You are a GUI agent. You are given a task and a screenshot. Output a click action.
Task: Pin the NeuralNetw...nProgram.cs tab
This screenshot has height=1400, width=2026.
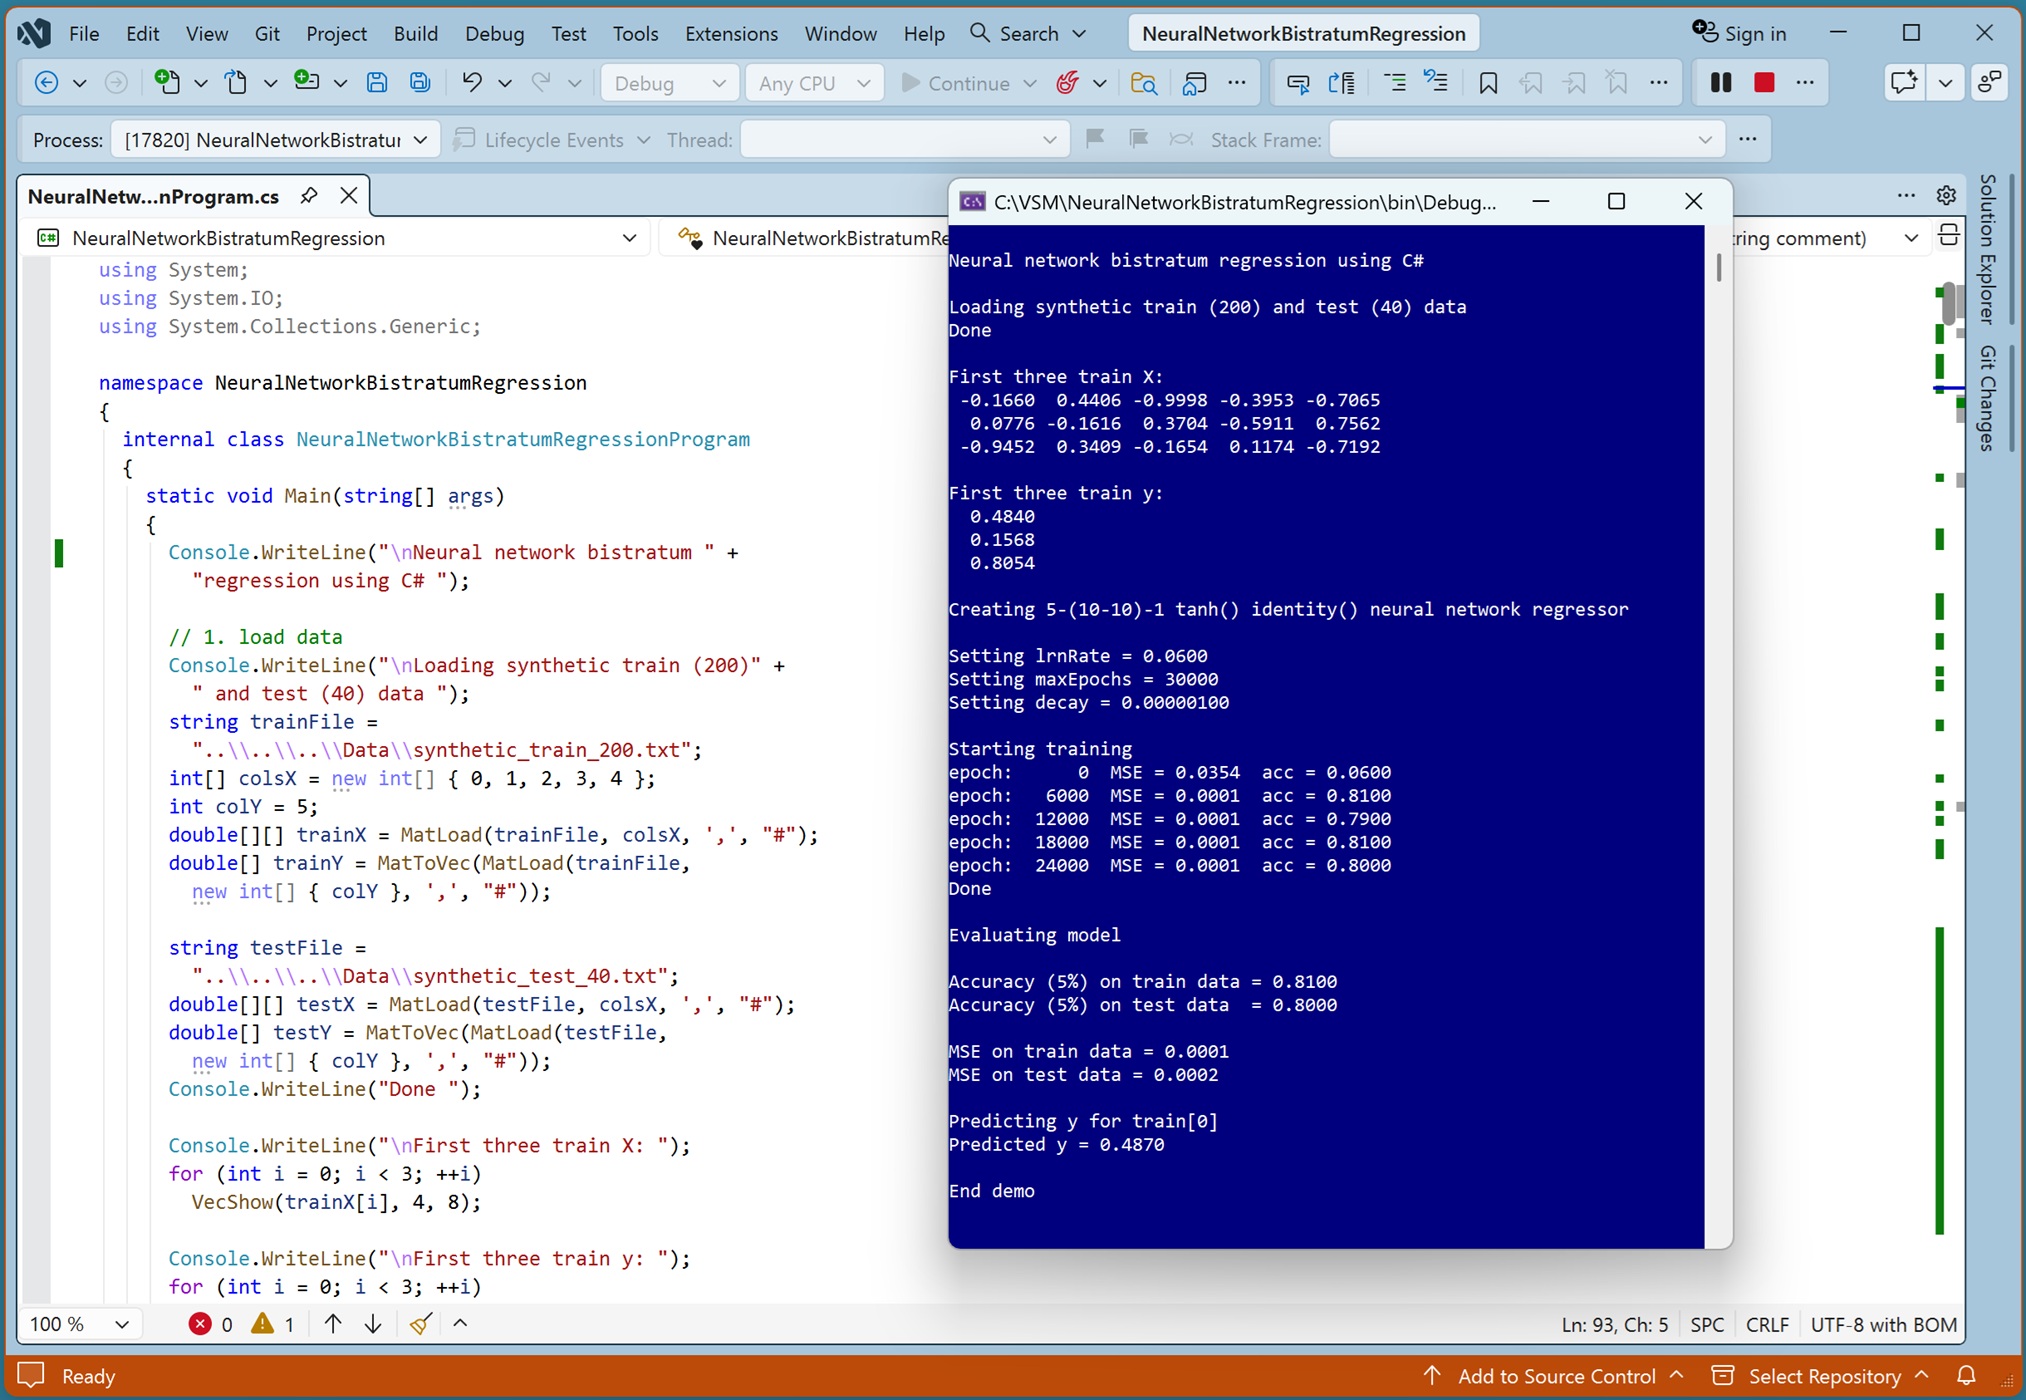click(x=309, y=196)
